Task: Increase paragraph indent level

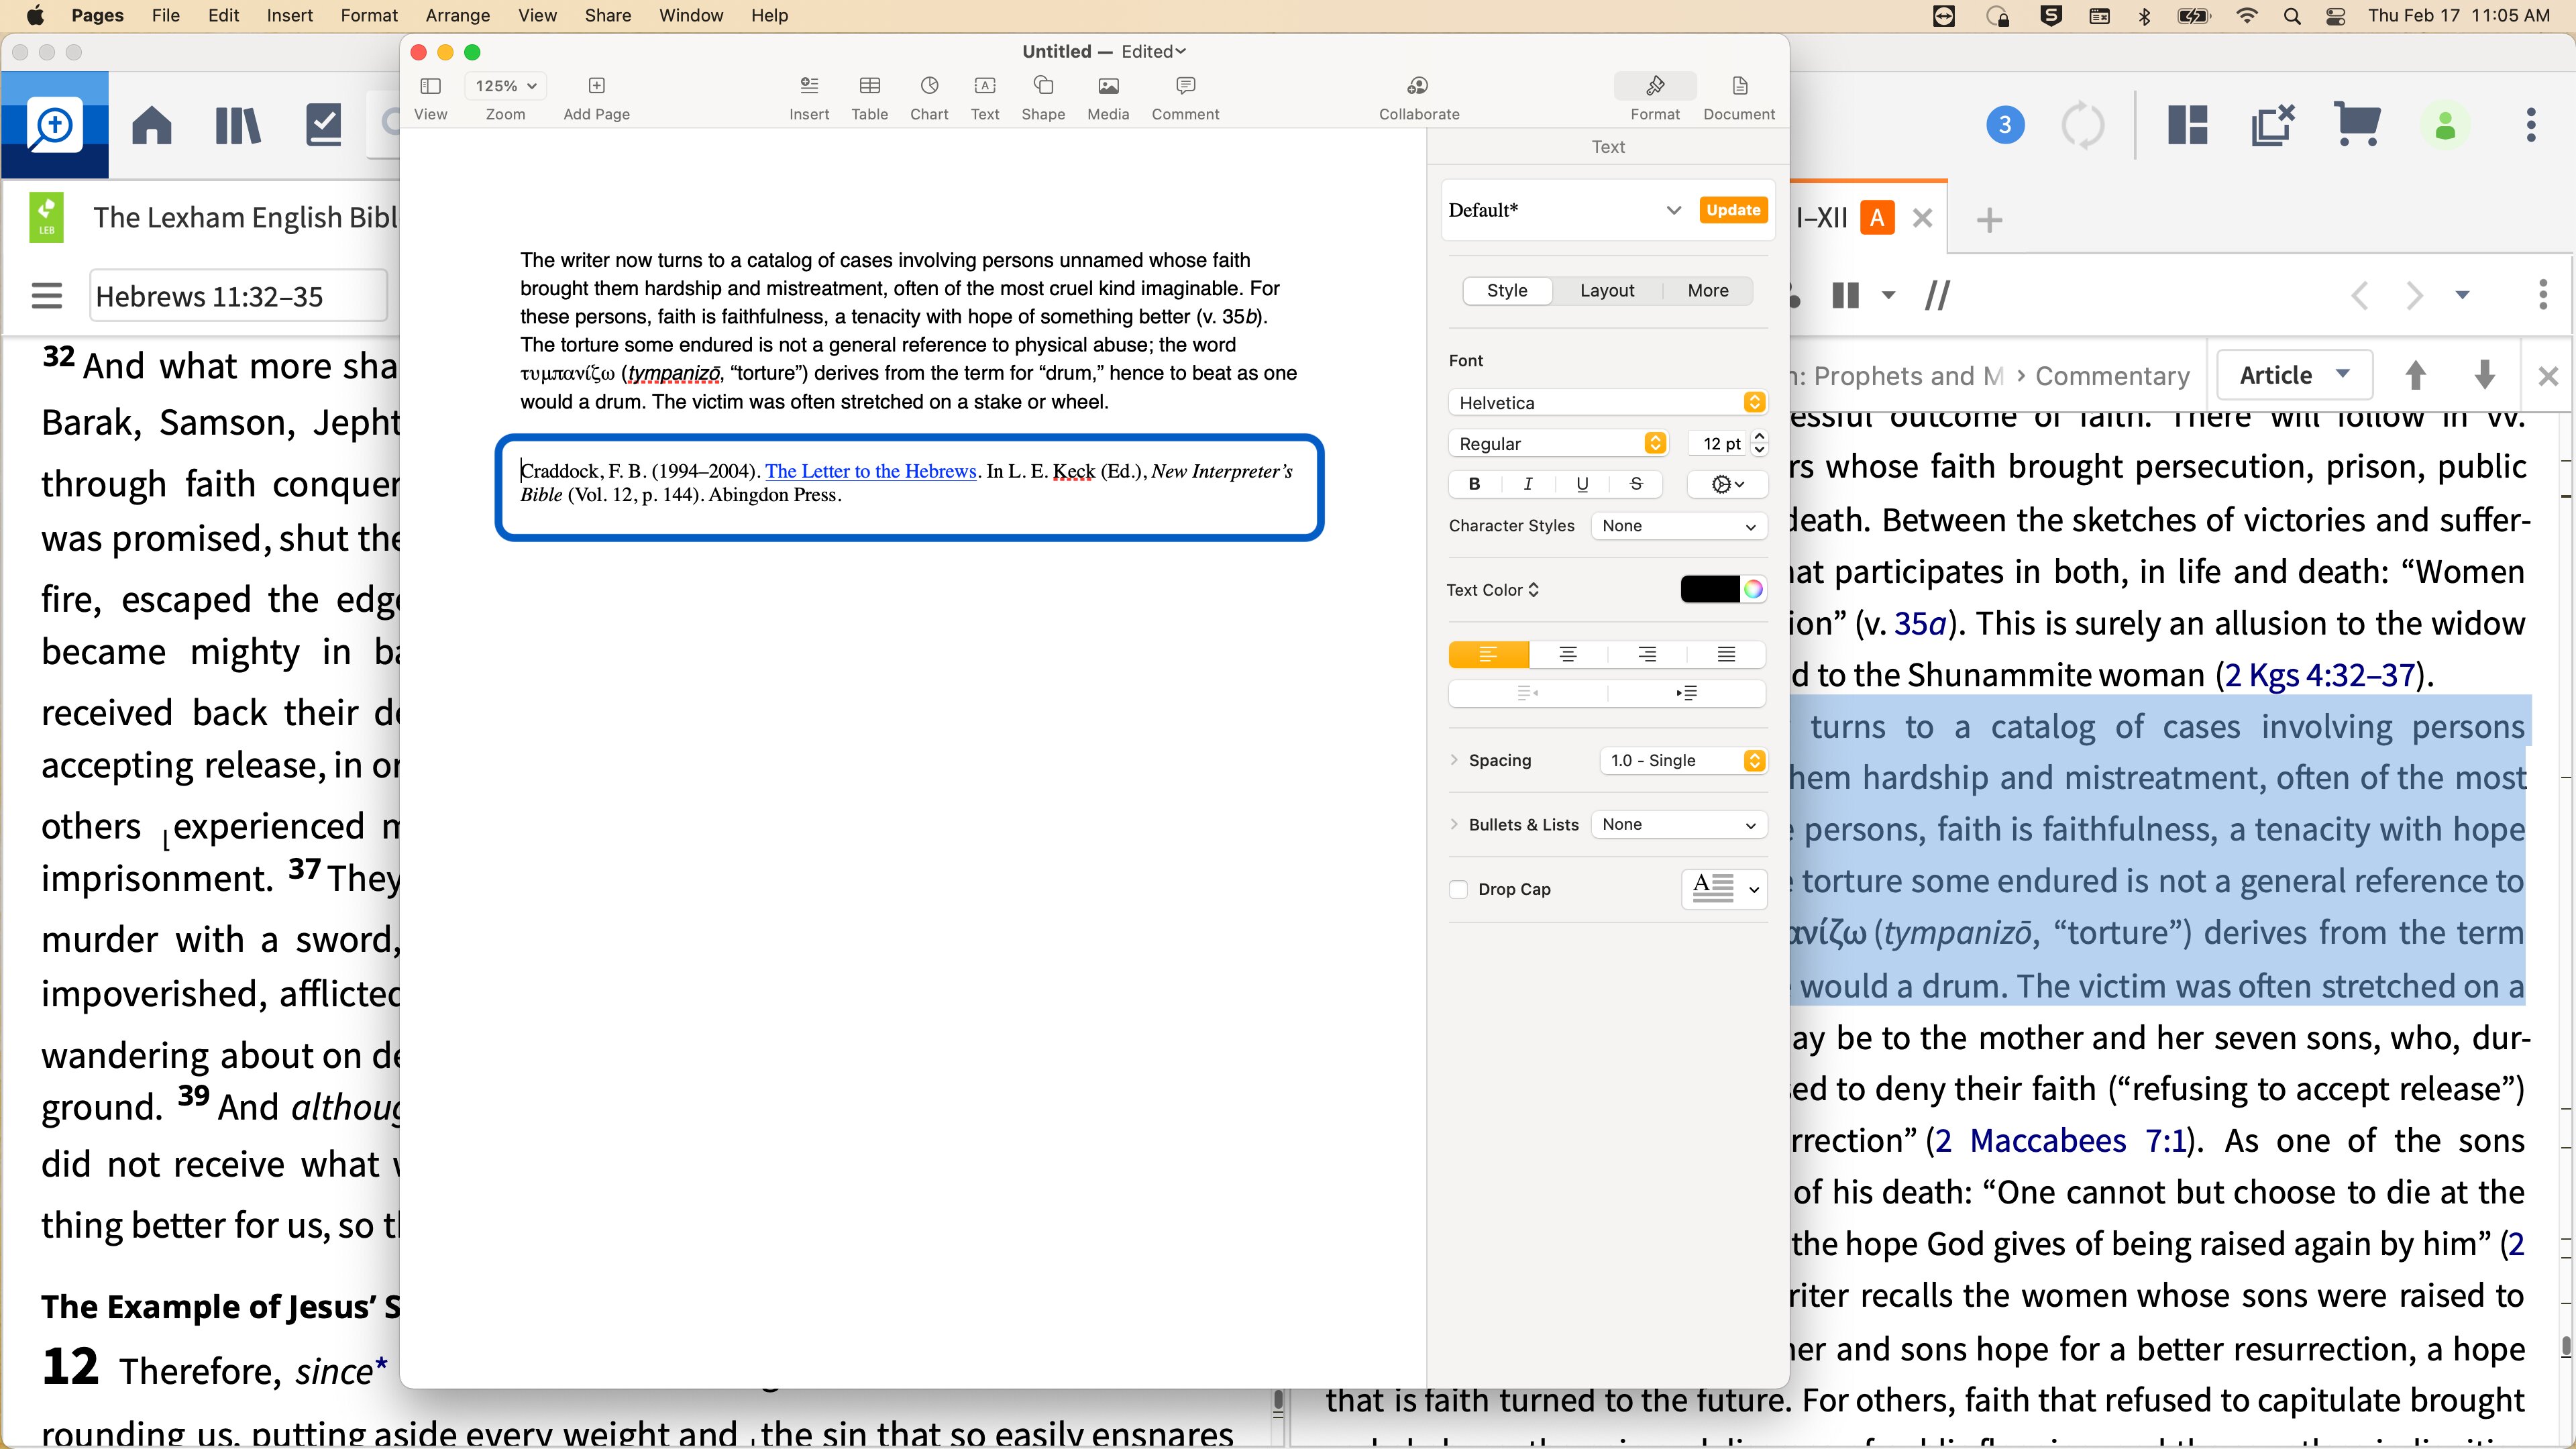Action: coord(1687,693)
